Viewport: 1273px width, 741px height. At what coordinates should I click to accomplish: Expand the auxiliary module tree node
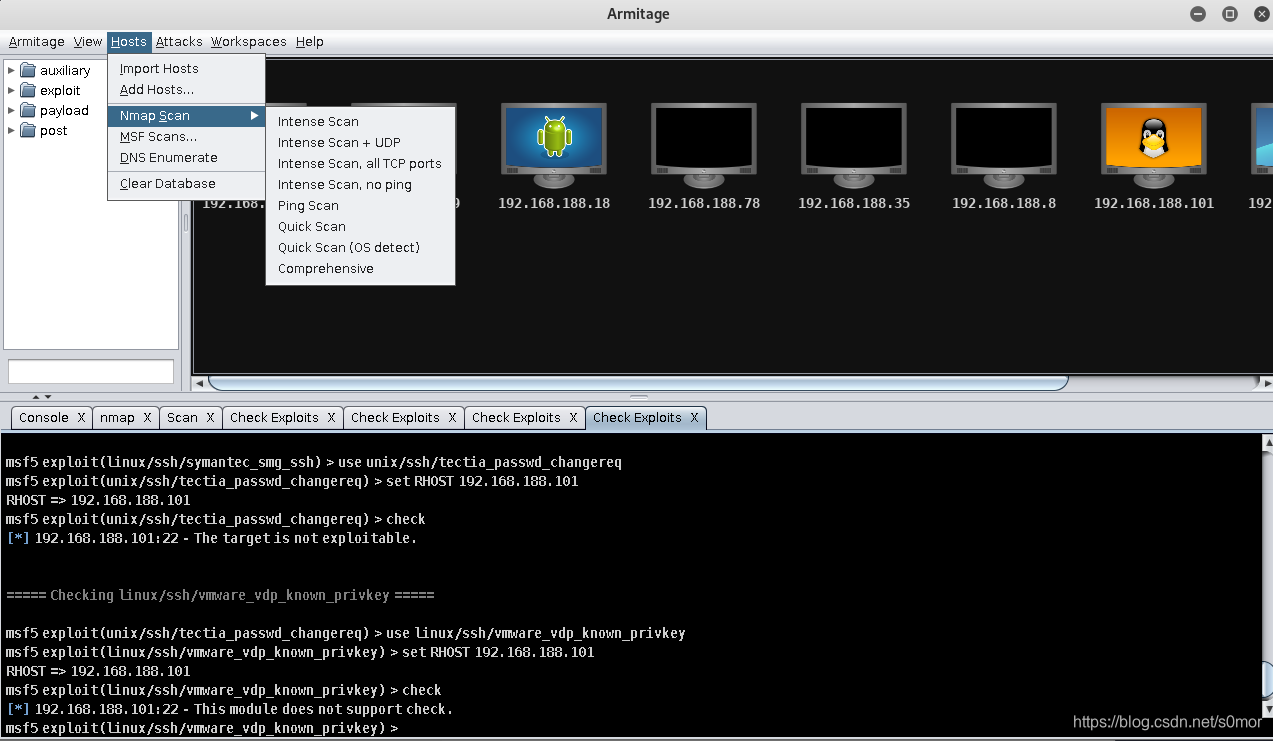tap(11, 70)
